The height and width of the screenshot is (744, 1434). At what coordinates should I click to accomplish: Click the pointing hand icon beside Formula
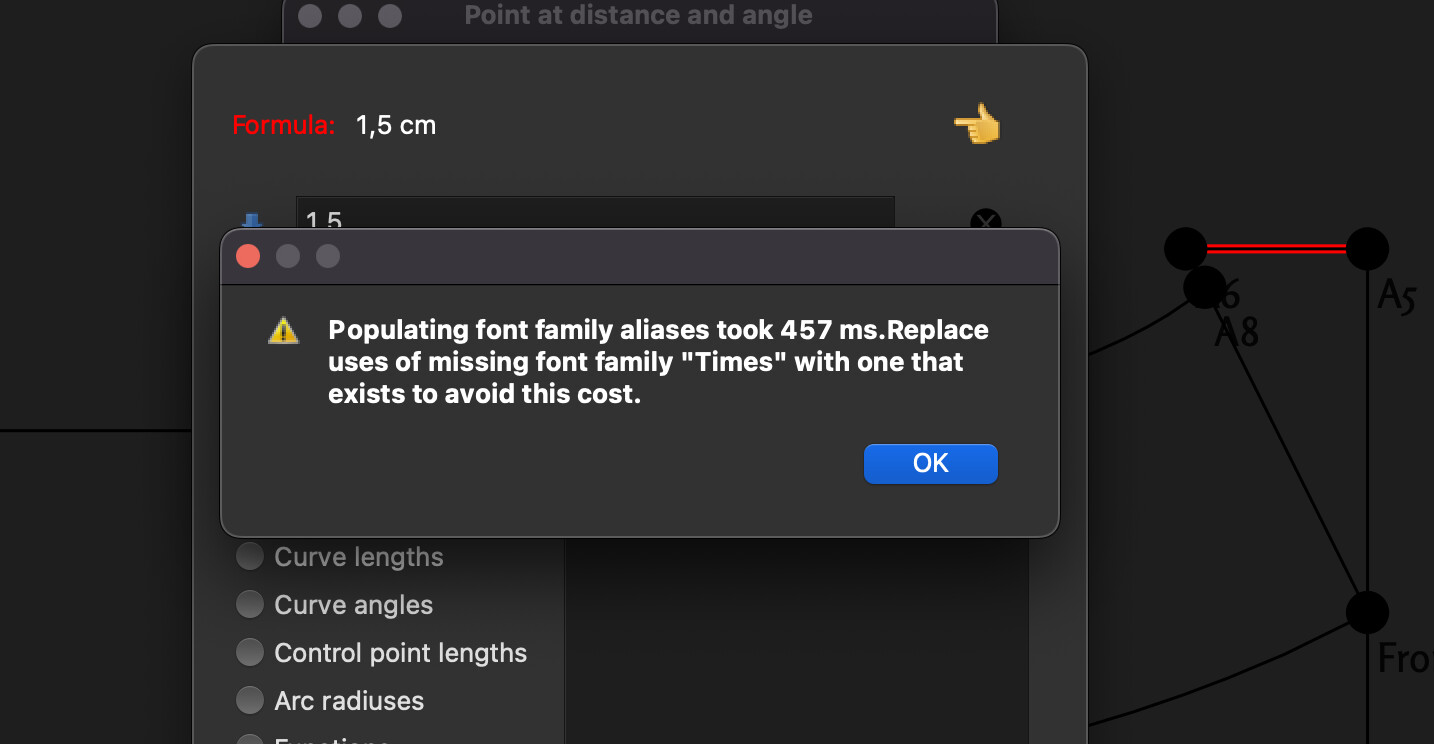click(x=977, y=125)
